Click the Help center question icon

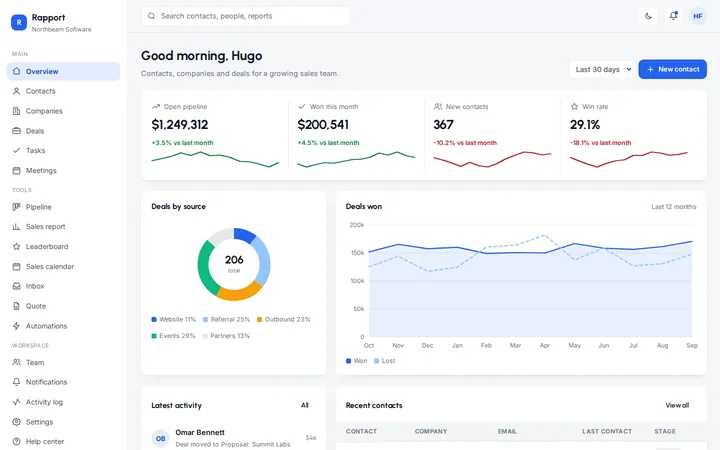[x=17, y=441]
